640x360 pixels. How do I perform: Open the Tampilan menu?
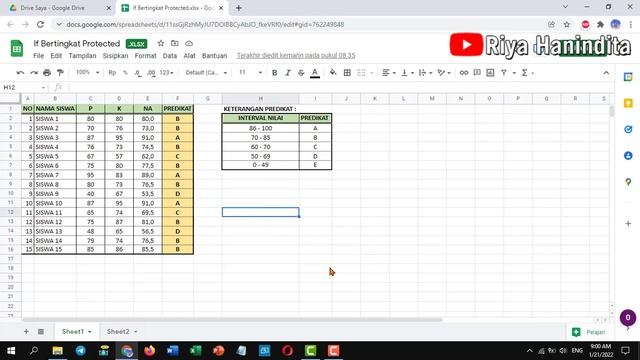[82, 56]
